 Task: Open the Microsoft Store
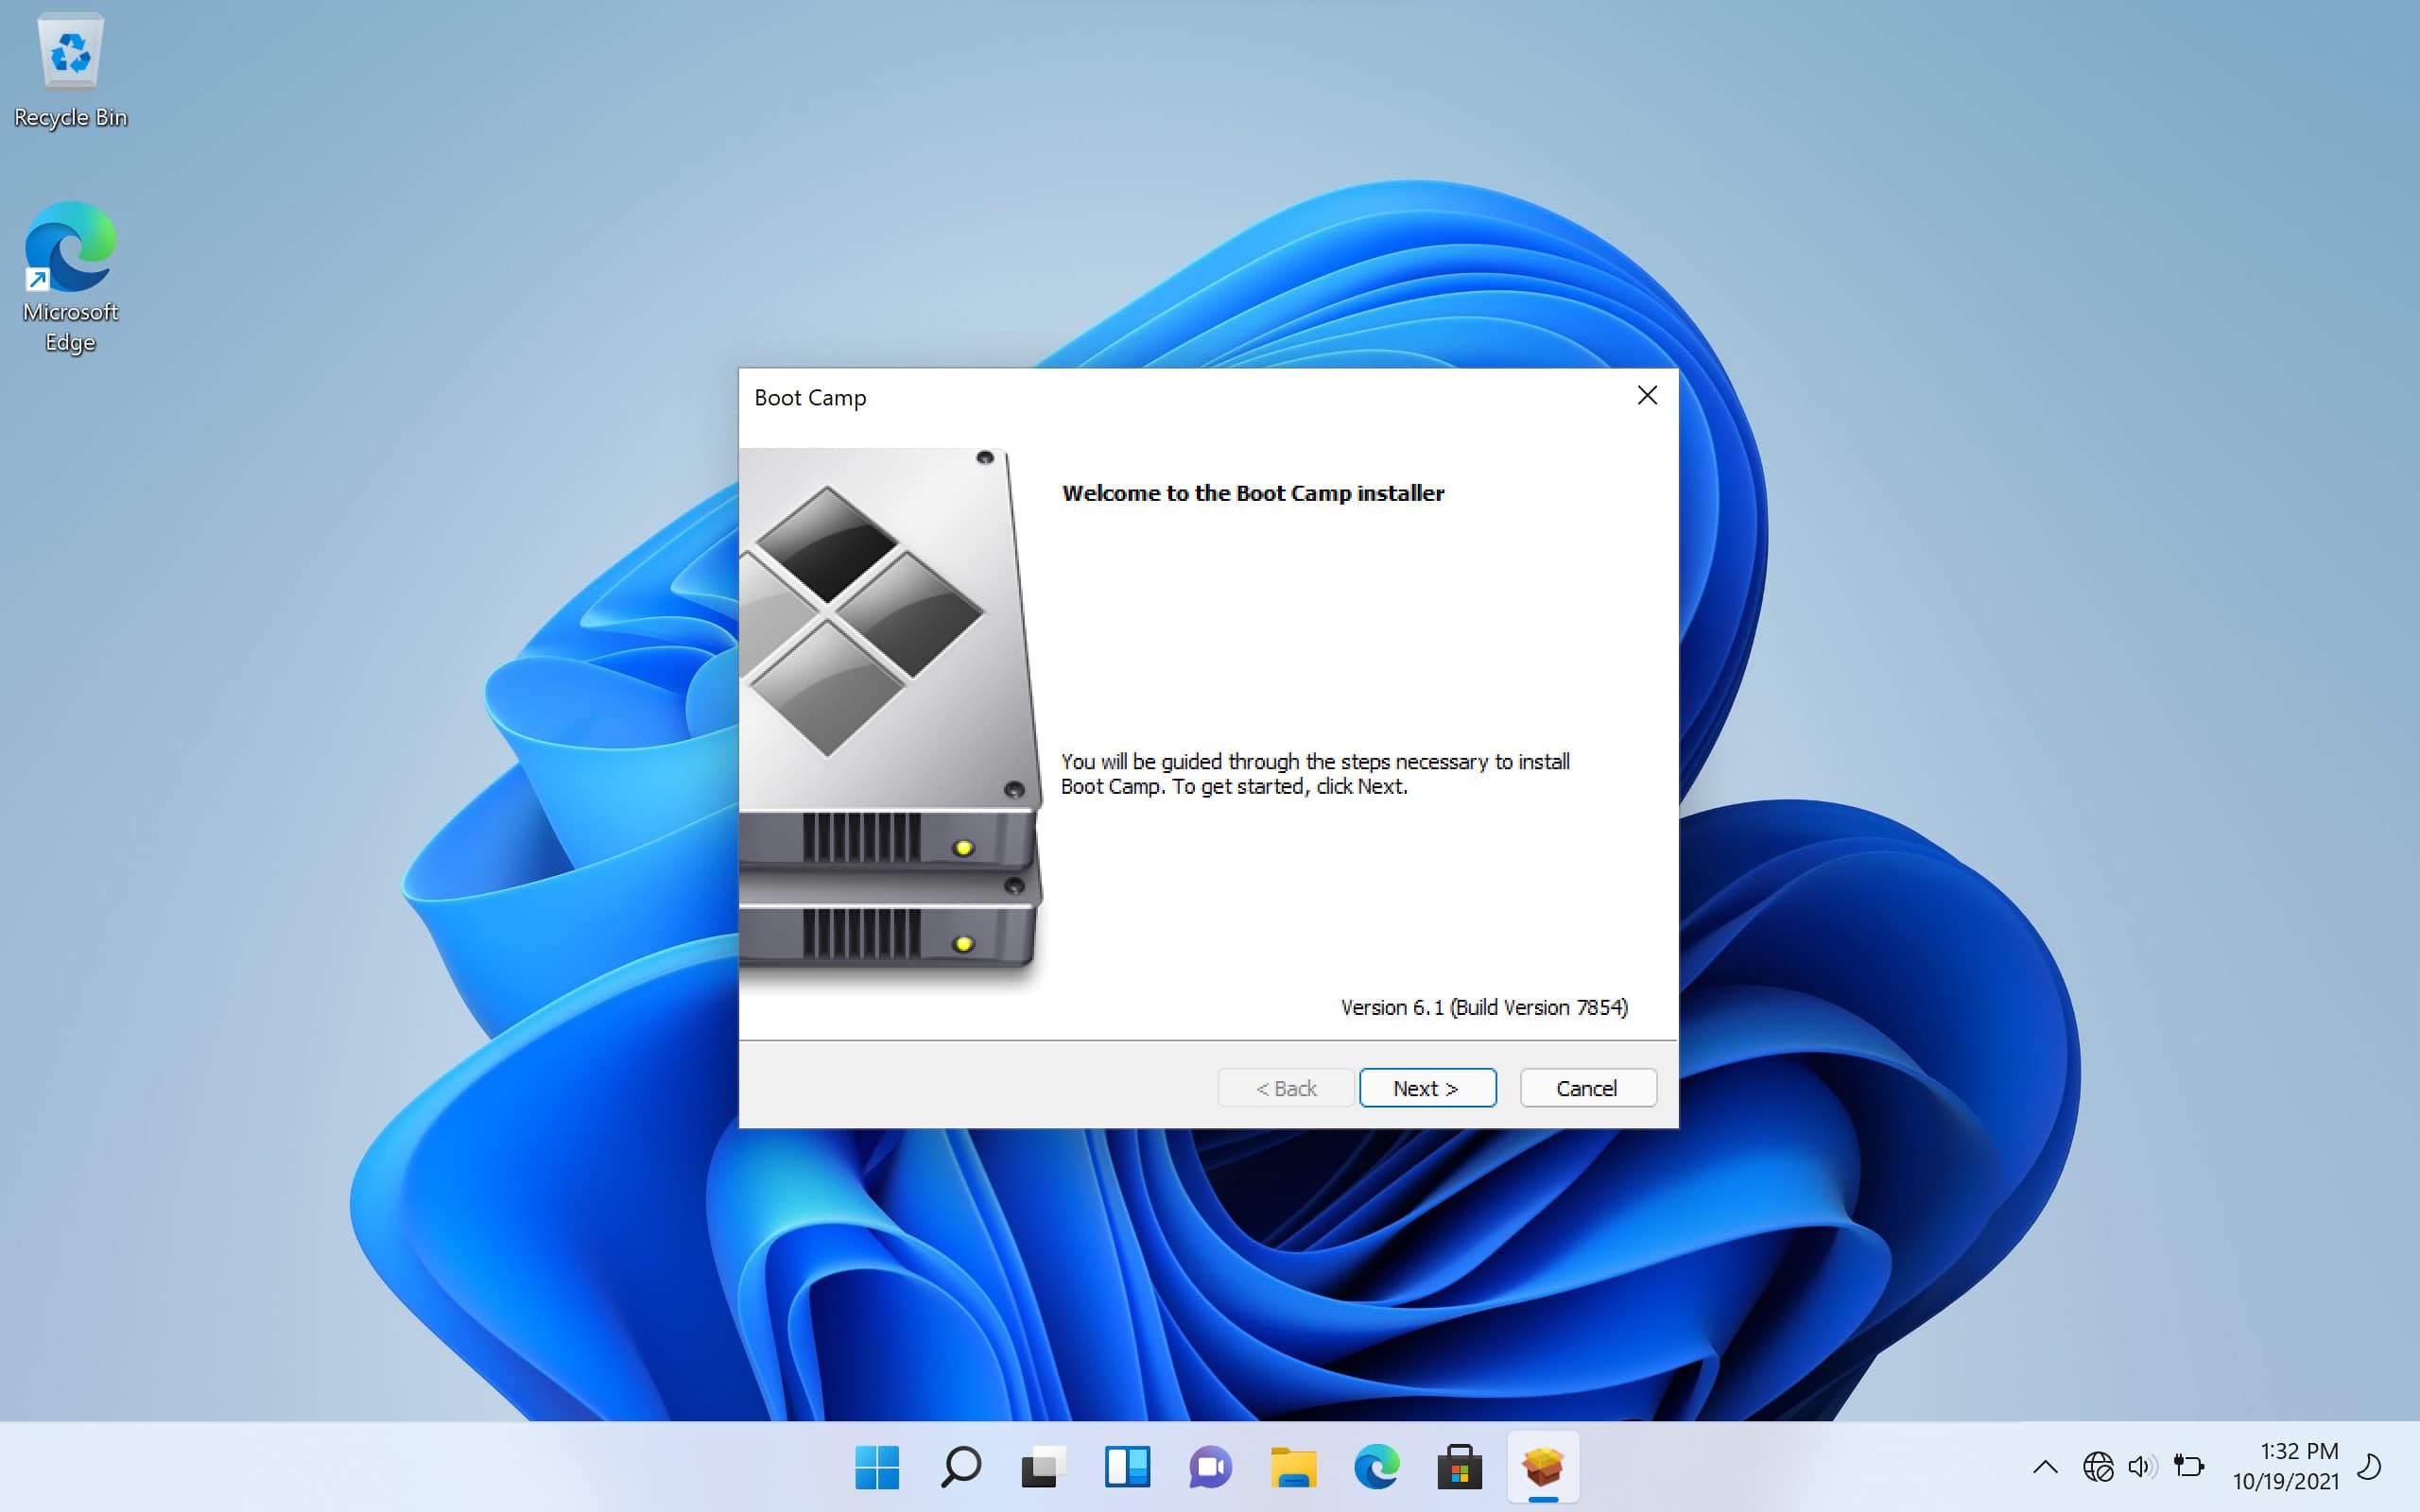pos(1461,1467)
